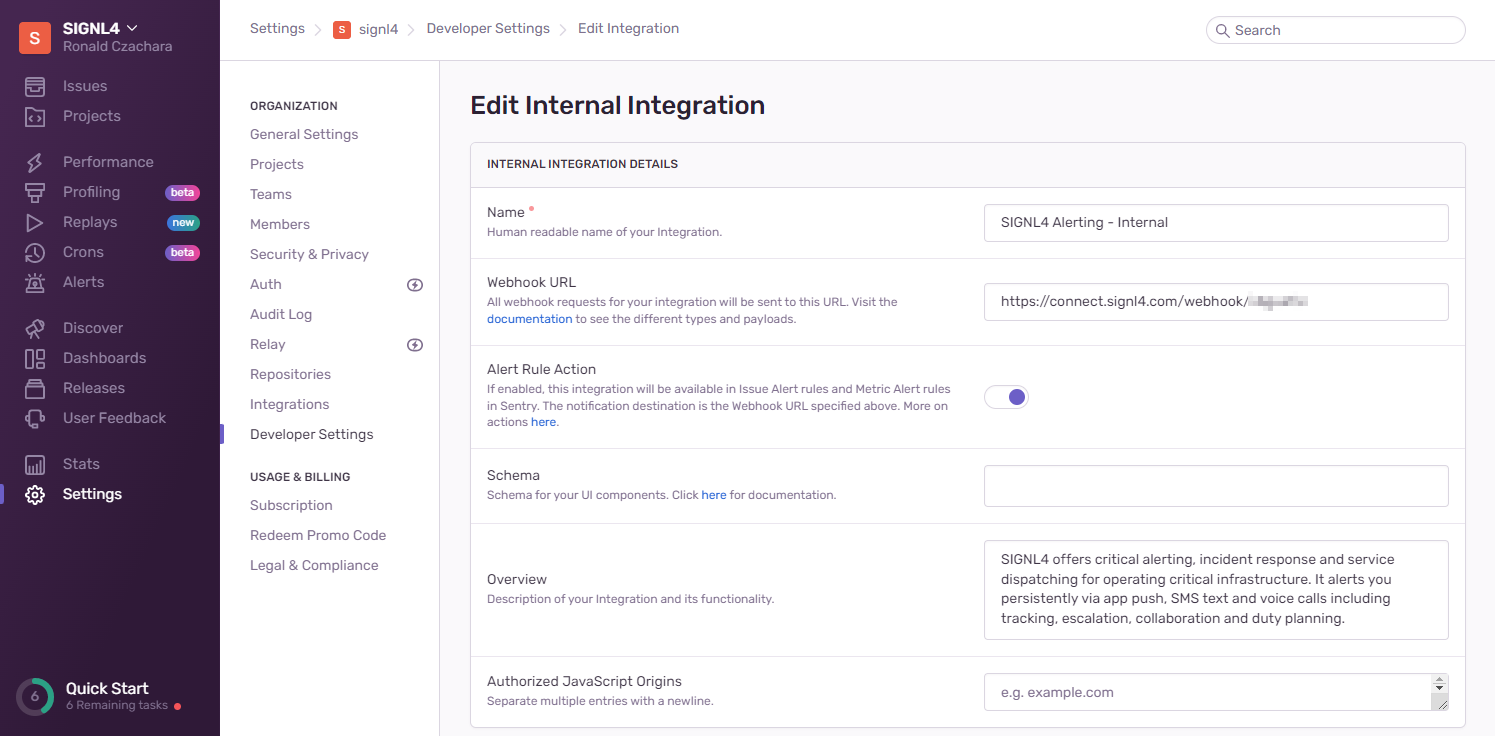Viewport: 1495px width, 736px height.
Task: Click the signl4 avatar icon in breadcrumbs
Action: [x=342, y=30]
